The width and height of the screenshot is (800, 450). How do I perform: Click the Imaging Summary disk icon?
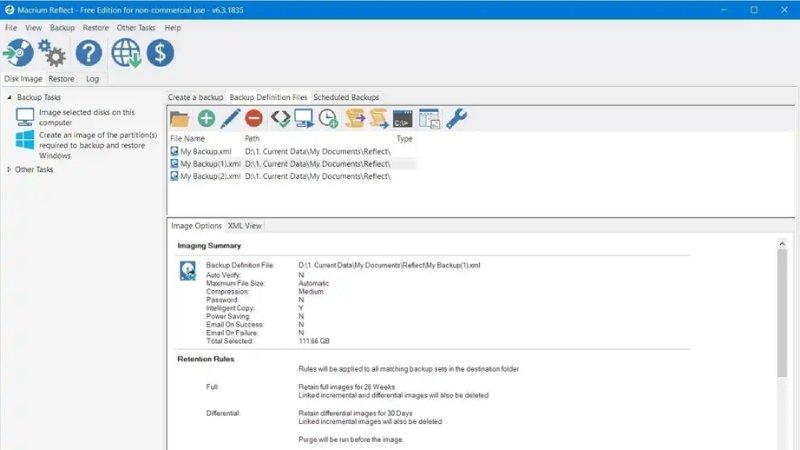point(188,271)
